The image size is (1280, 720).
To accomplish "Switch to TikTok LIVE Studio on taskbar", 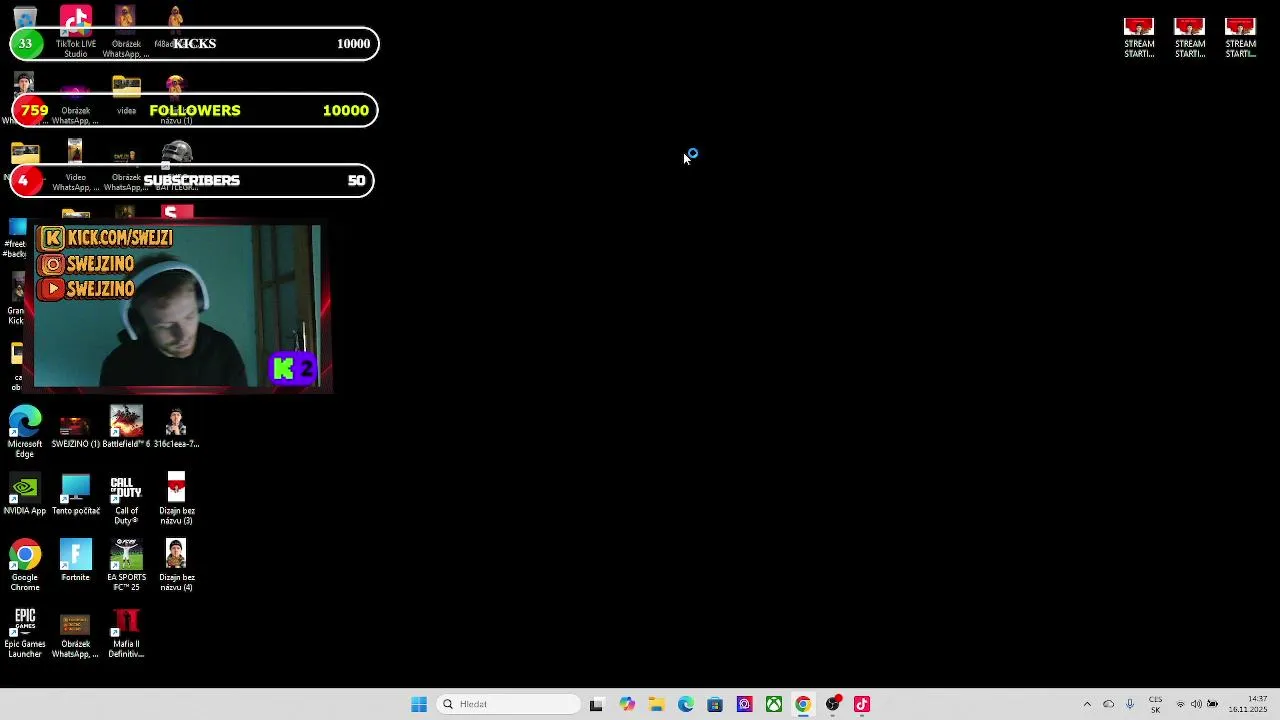I will pyautogui.click(x=862, y=704).
